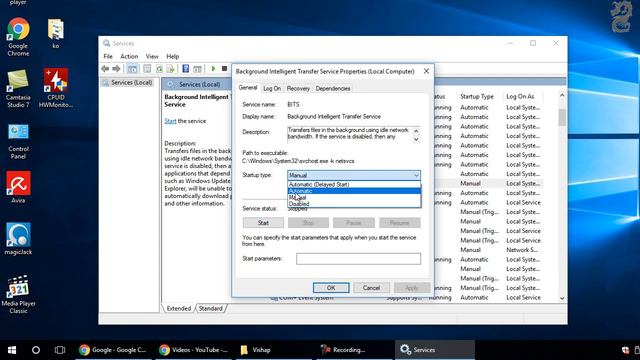This screenshot has height=360, width=640.
Task: Switch to Google - Google Chrome taskbar window
Action: [114, 350]
